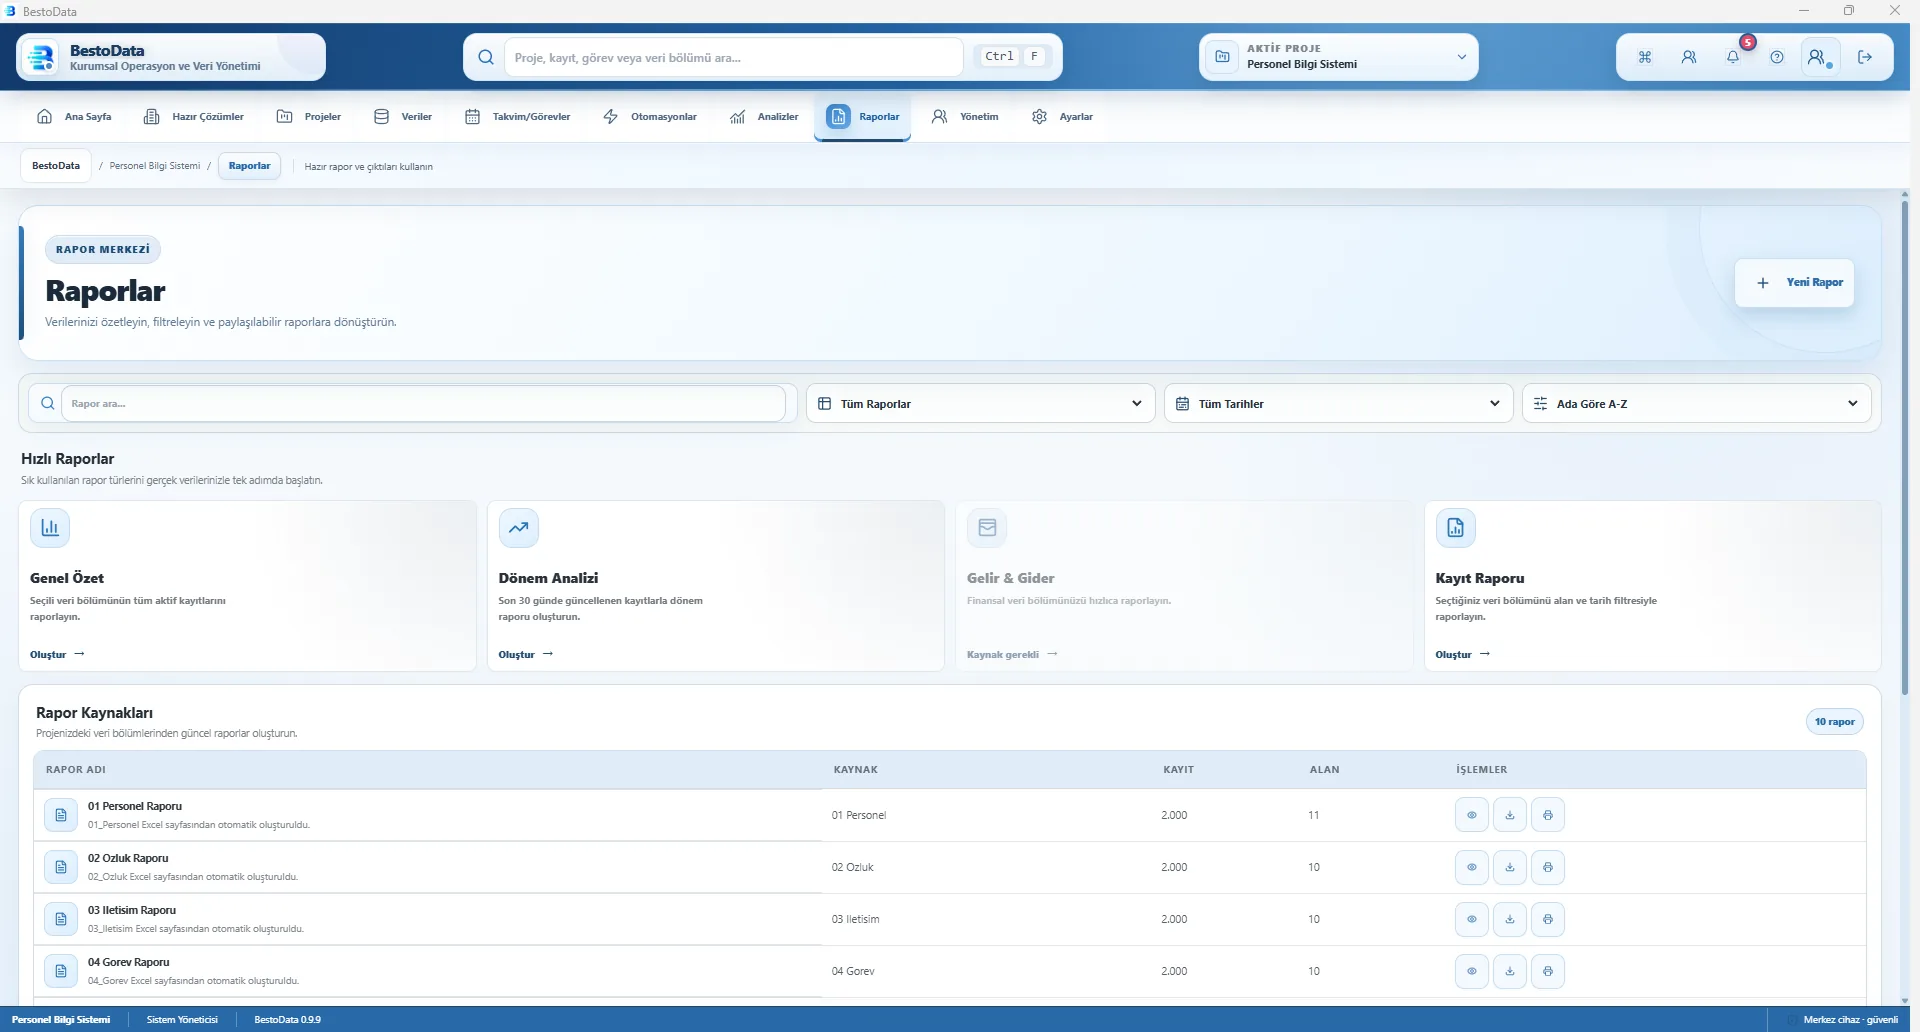Image resolution: width=1920 pixels, height=1032 pixels.
Task: Download the 01 Personel Raporu report
Action: tap(1510, 815)
